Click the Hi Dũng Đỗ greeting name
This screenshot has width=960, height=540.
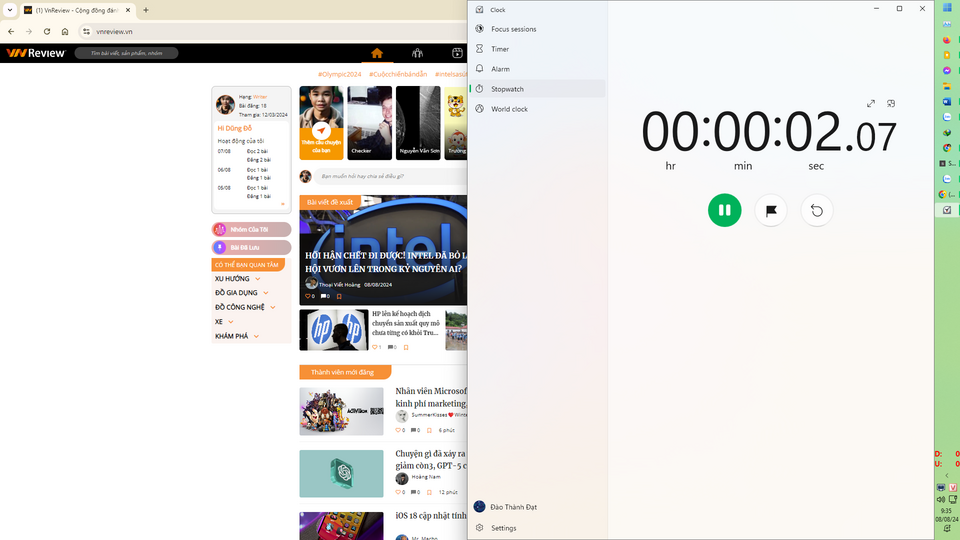pyautogui.click(x=234, y=128)
